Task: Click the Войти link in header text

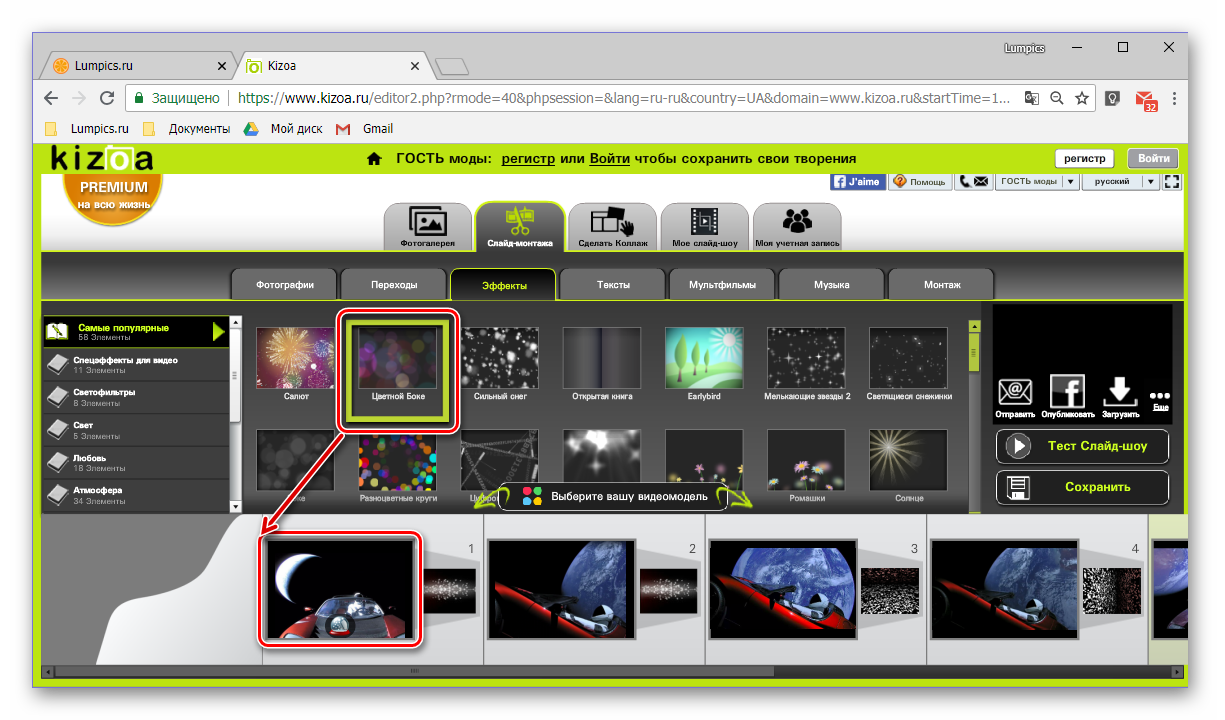Action: pyautogui.click(x=609, y=159)
